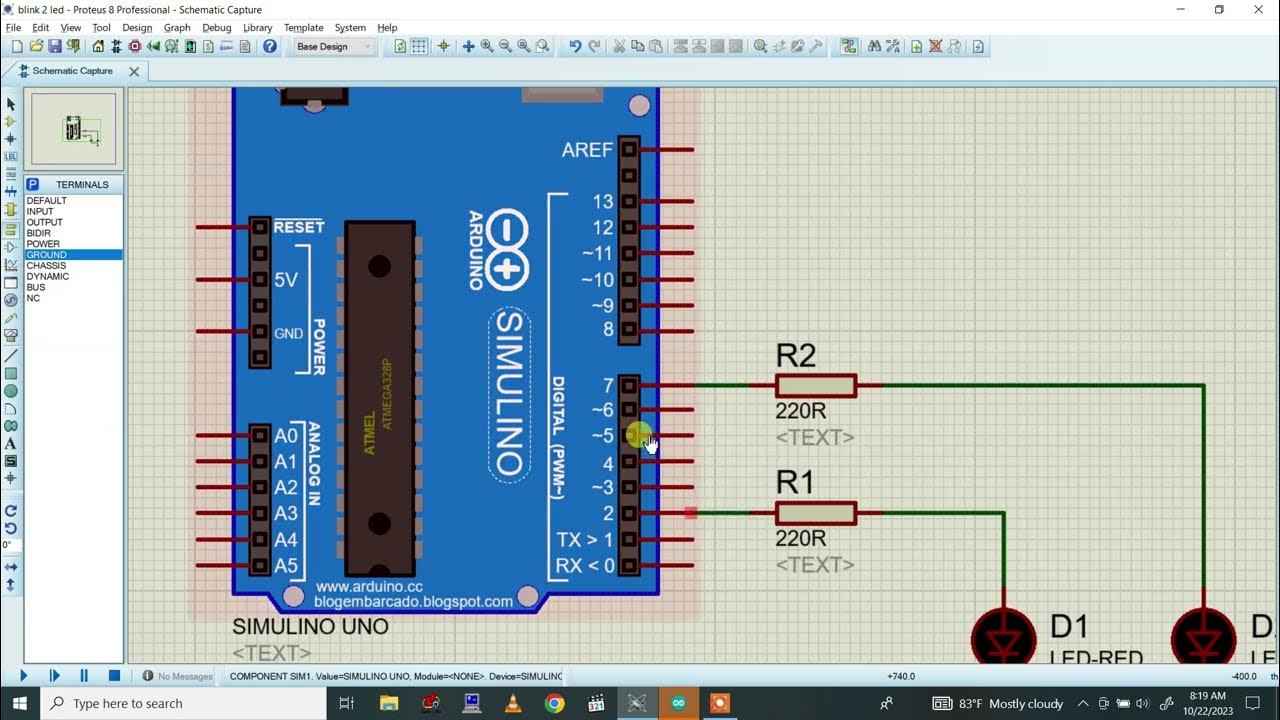Open the Debug menu
Screen dimensions: 1280x720
click(x=216, y=28)
